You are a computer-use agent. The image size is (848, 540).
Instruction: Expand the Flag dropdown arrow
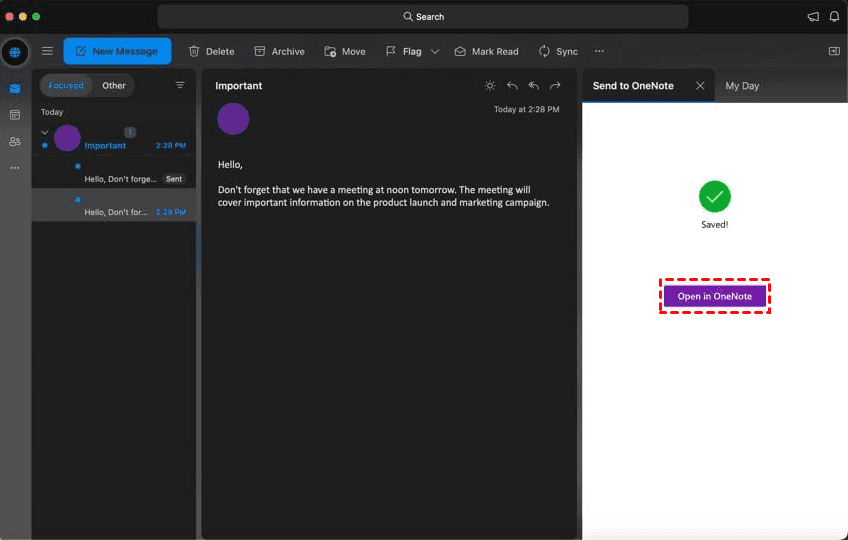pos(435,51)
